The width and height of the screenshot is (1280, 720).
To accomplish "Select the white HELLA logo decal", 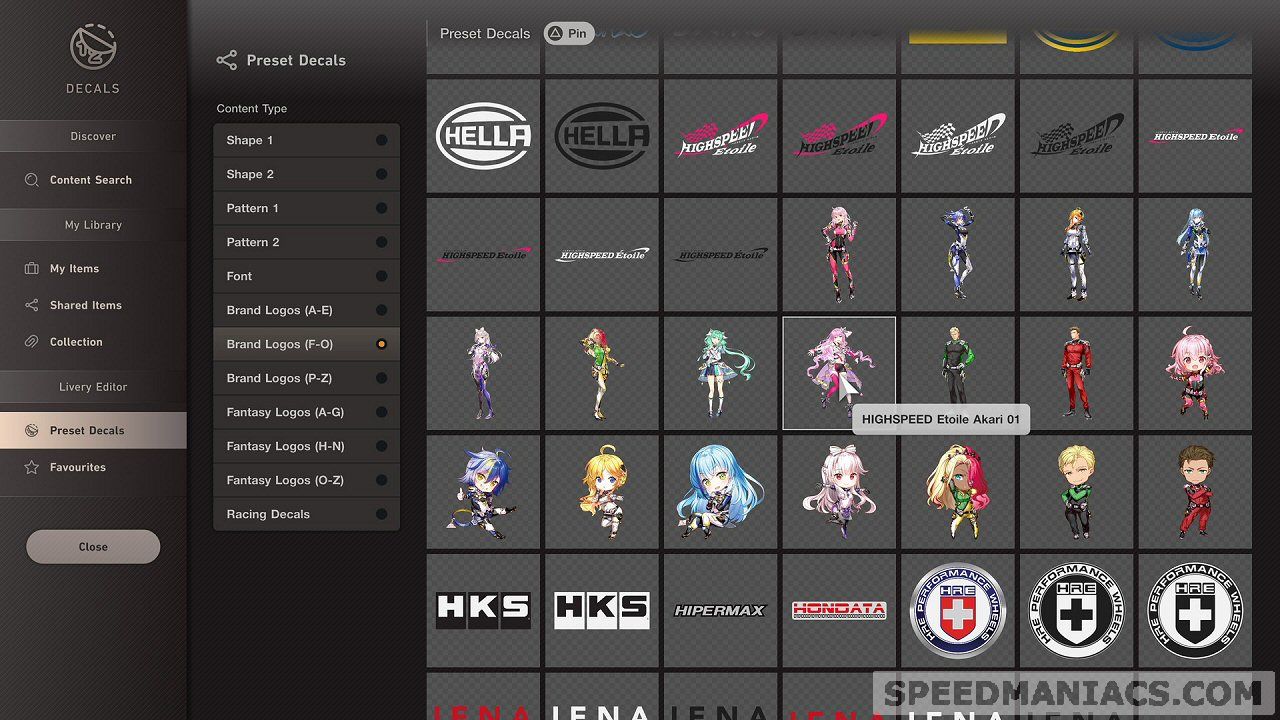I will [x=483, y=136].
